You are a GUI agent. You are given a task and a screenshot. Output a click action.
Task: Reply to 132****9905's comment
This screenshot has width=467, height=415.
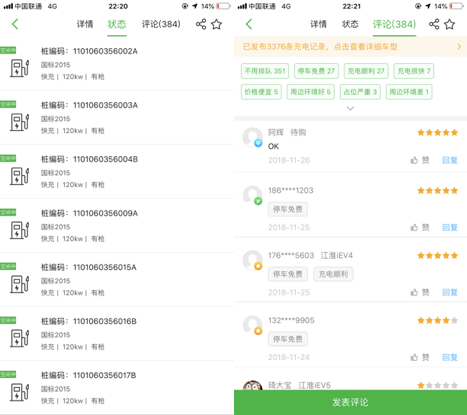click(x=450, y=357)
